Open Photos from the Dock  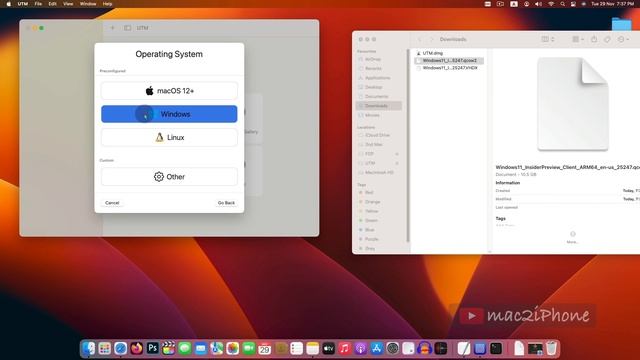[232, 348]
